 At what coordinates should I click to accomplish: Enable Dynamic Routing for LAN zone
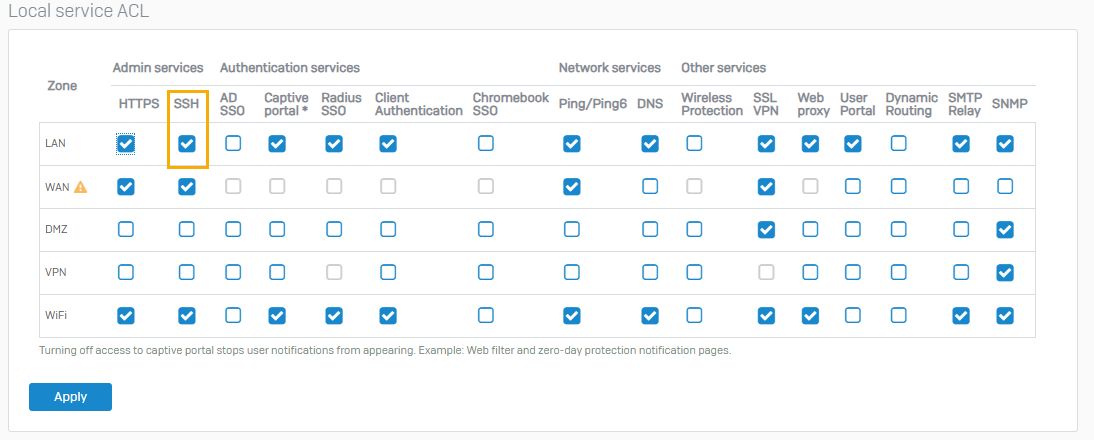tap(899, 144)
